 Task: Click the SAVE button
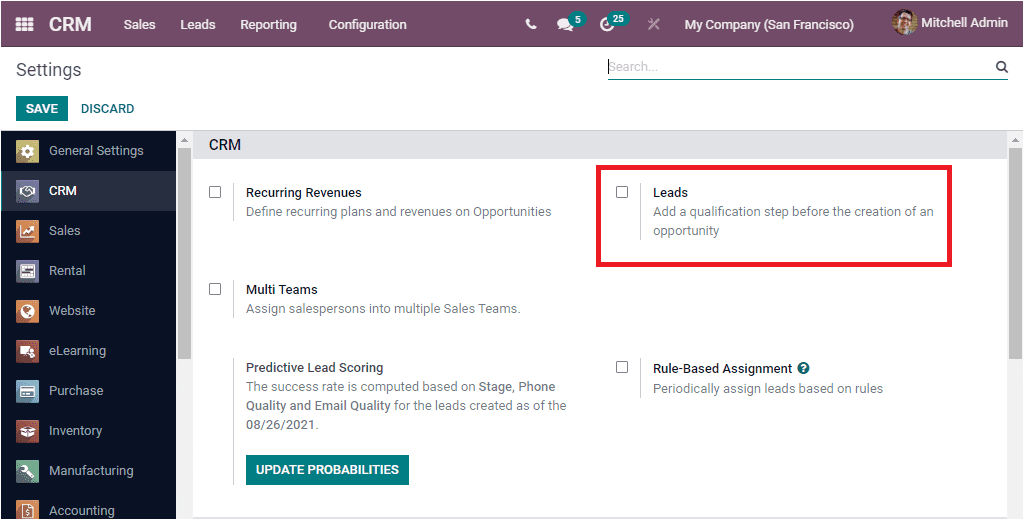(x=42, y=108)
